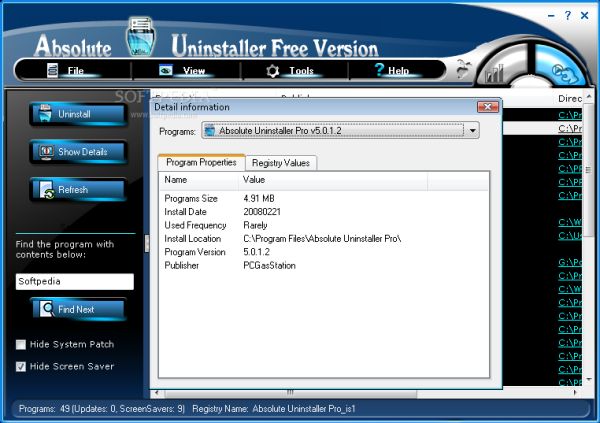Close the Detail information dialog
The image size is (600, 423).
coord(488,107)
